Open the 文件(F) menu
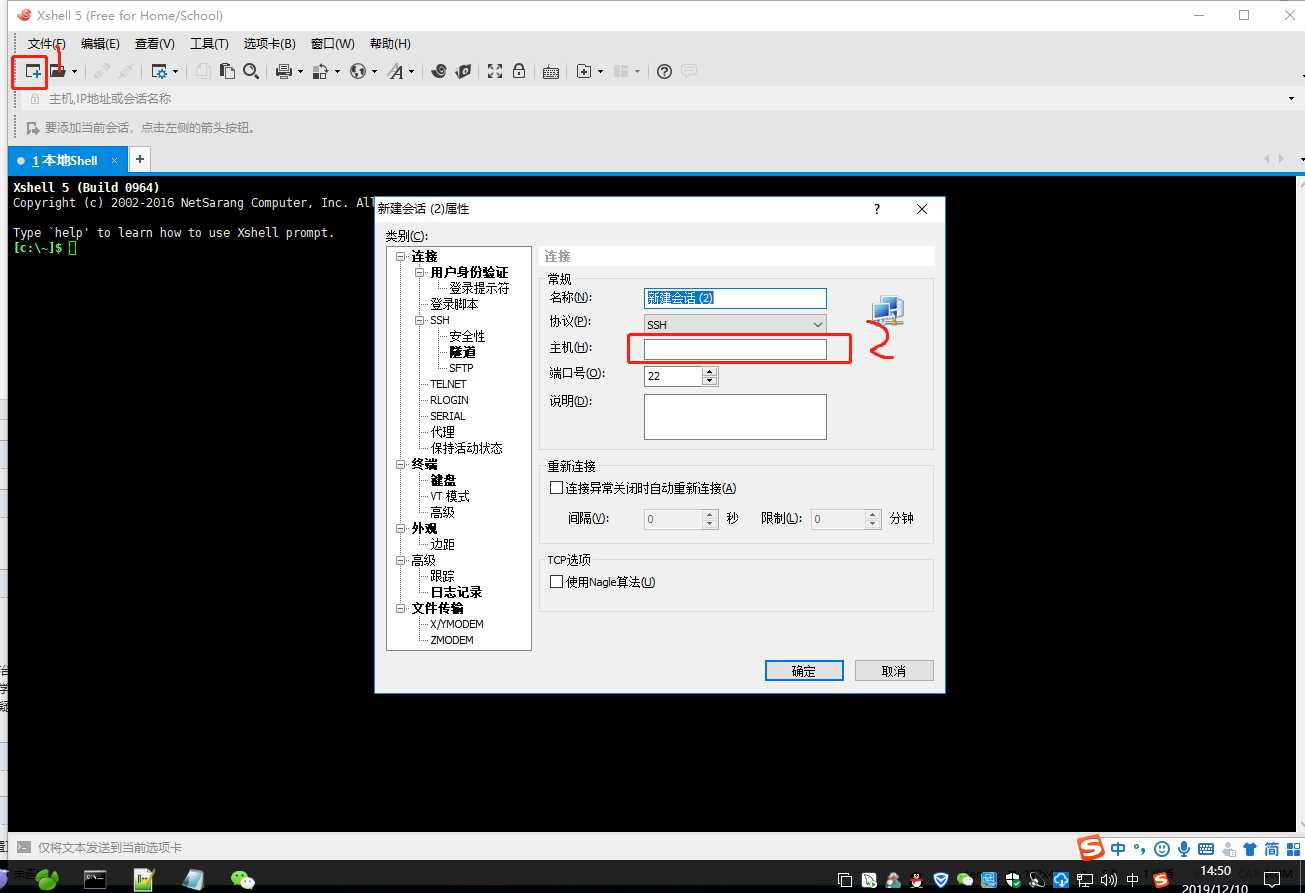 pos(46,44)
